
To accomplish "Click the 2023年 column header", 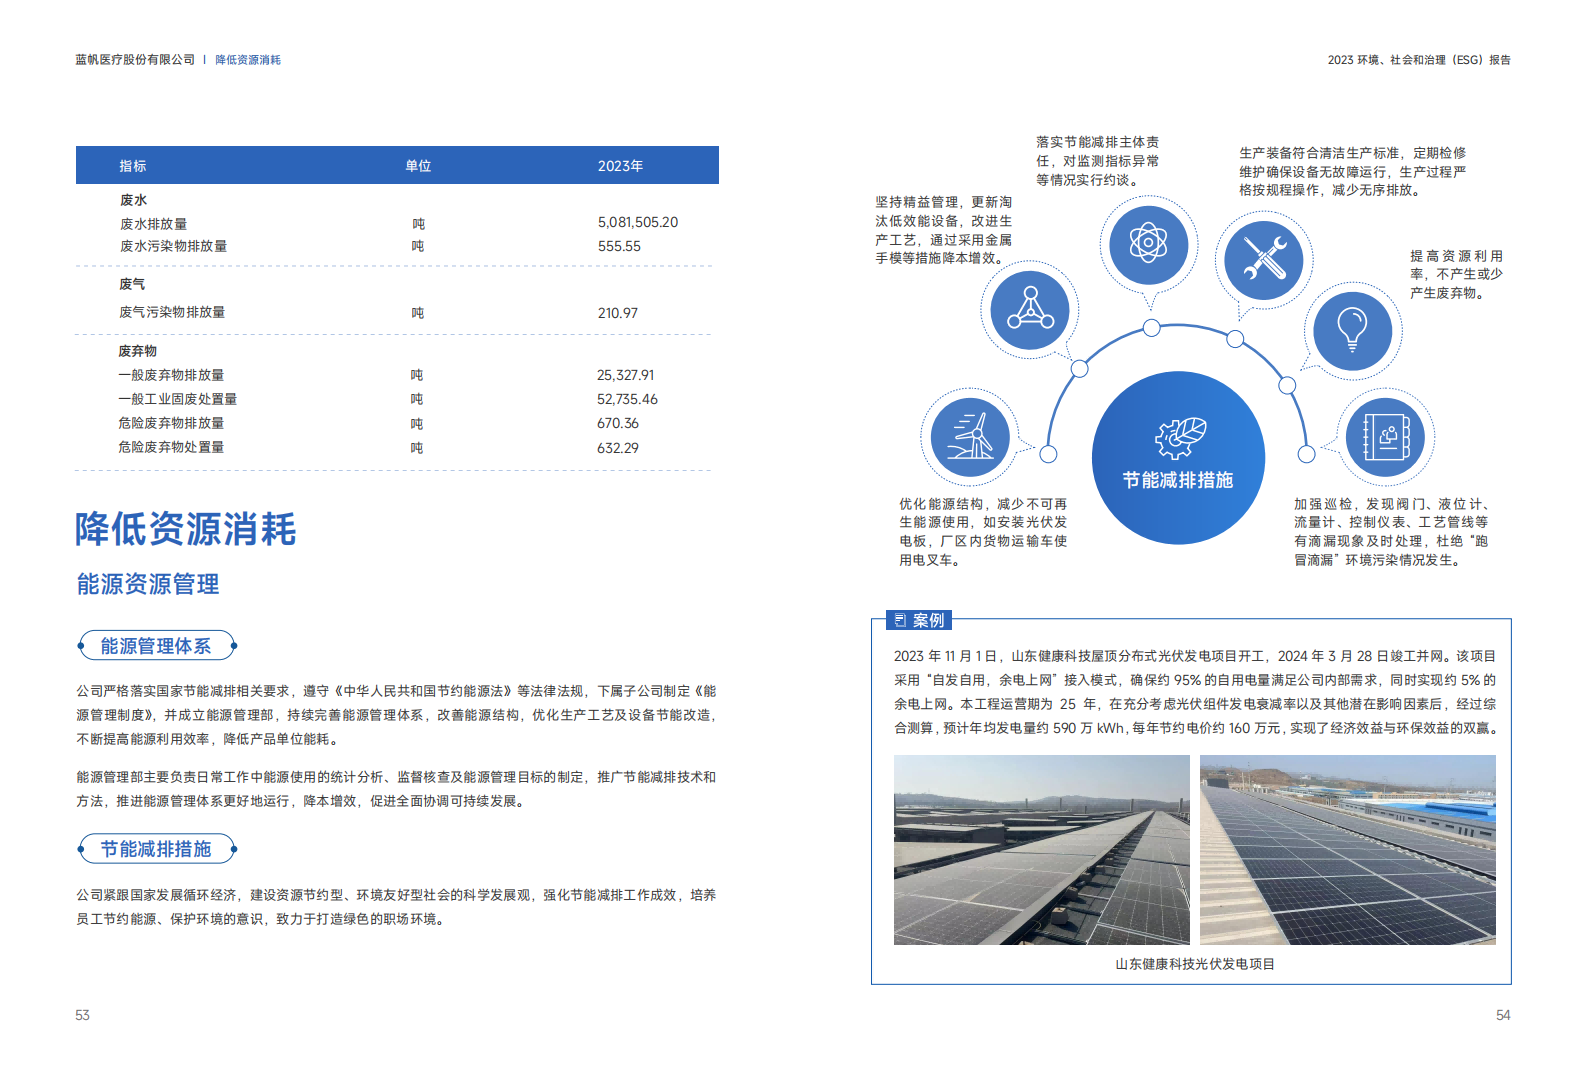I will coord(620,166).
